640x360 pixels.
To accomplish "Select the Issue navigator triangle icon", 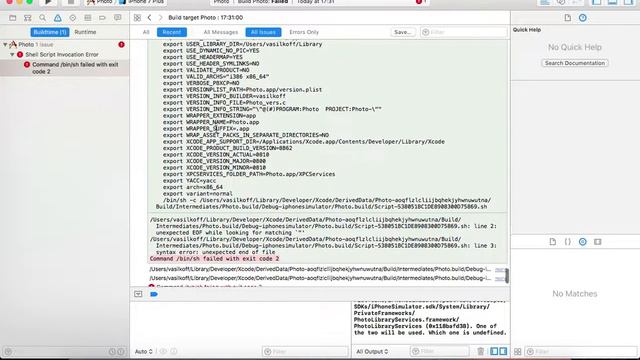I will [58, 18].
